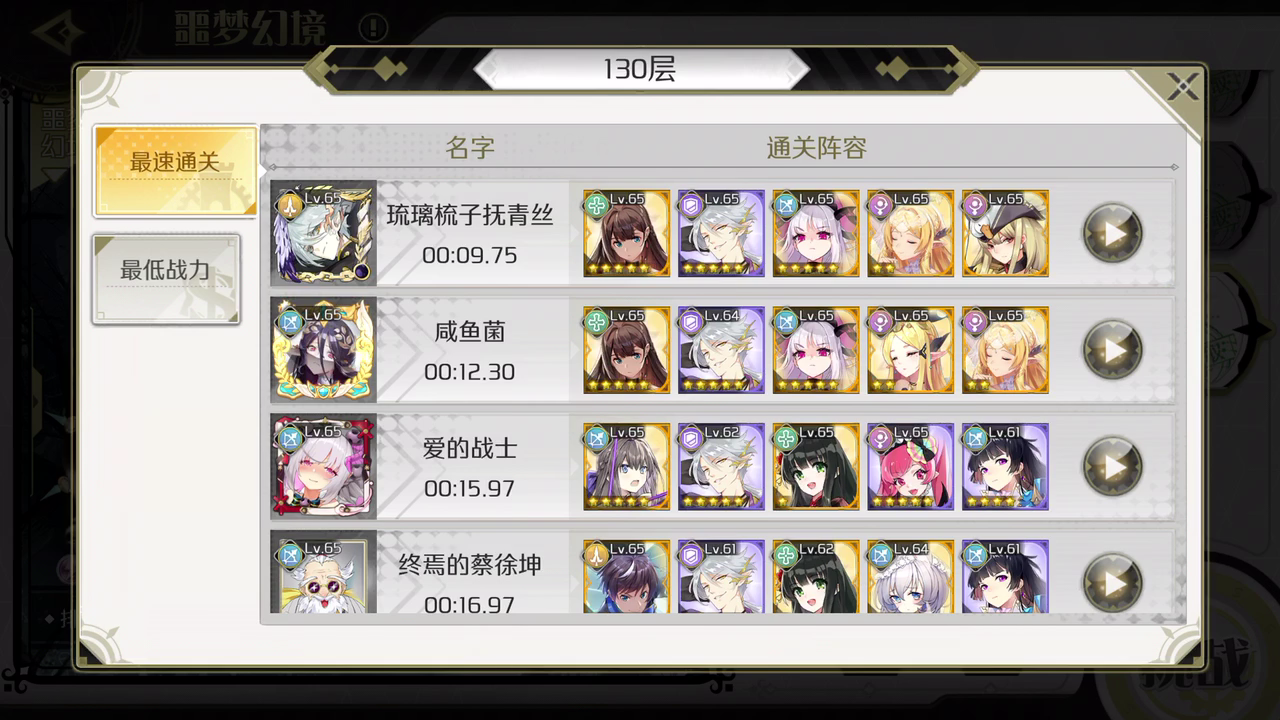The image size is (1280, 720).
Task: Play replay for 爱的战士's clear
Action: (x=1112, y=466)
